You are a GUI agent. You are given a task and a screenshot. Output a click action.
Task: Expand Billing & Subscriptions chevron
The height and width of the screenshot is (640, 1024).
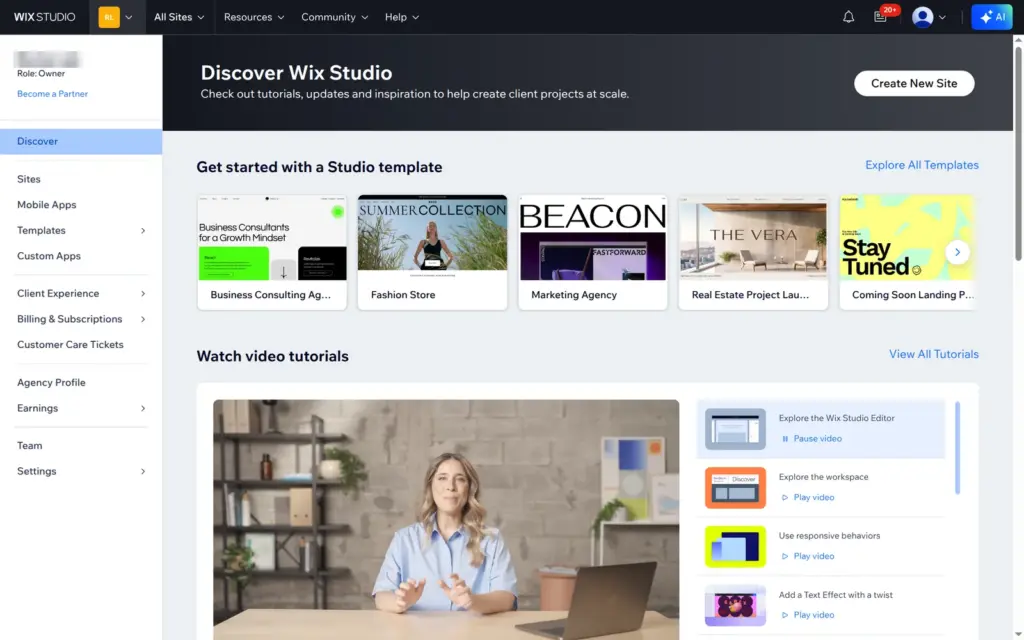coord(143,319)
